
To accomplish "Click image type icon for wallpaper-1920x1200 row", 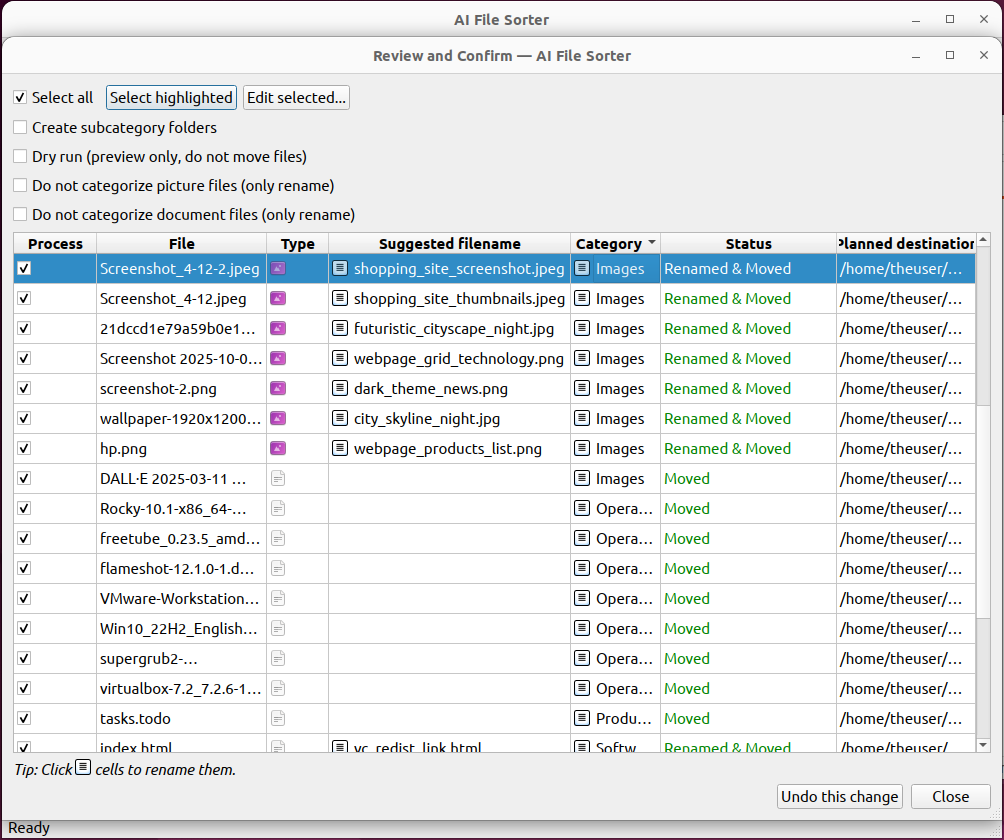I will coord(278,419).
